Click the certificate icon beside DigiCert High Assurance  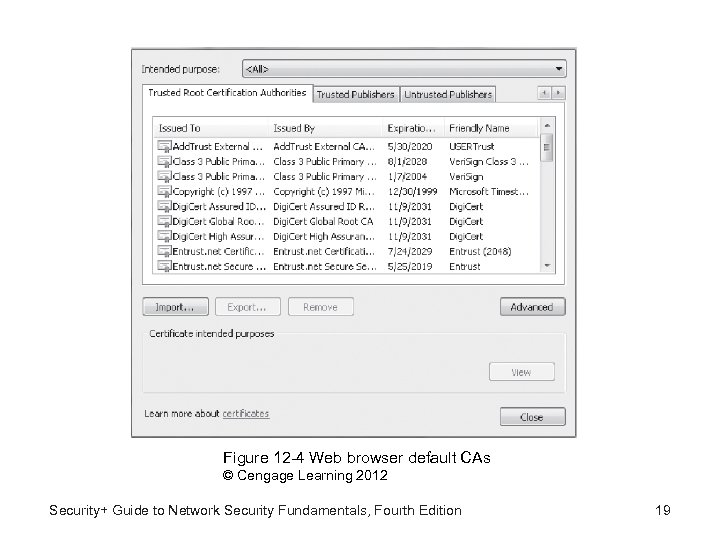pyautogui.click(x=164, y=236)
